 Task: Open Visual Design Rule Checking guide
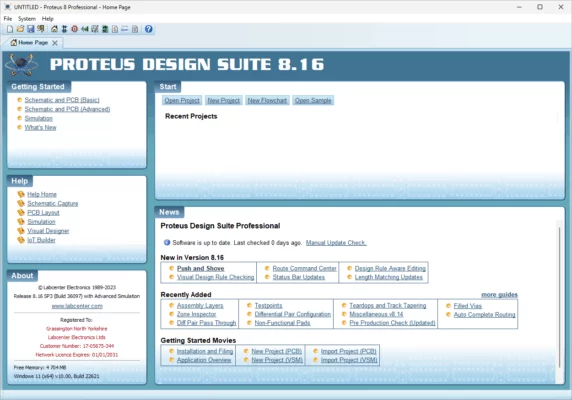click(215, 277)
